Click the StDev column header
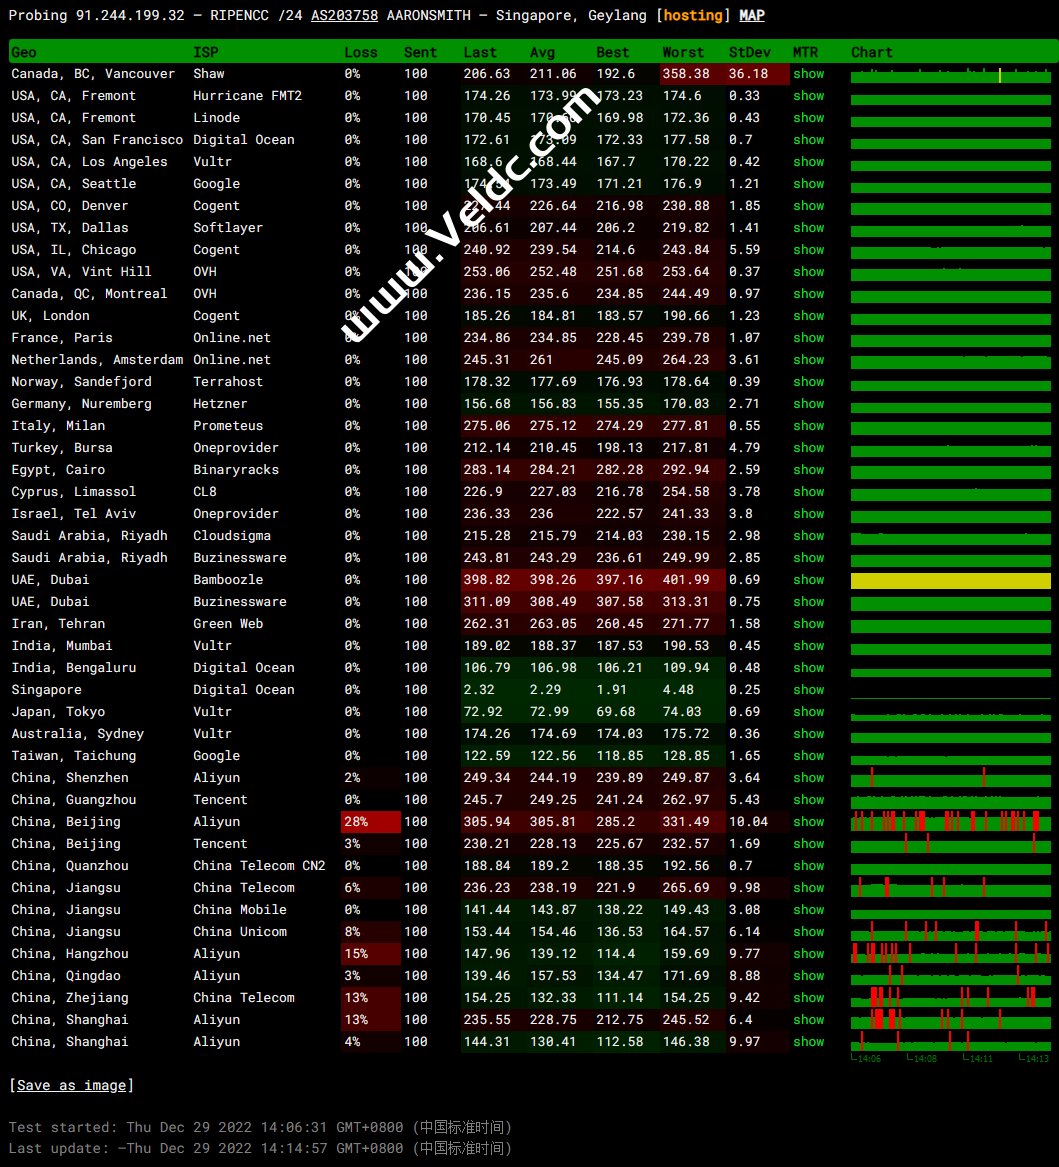This screenshot has height=1167, width=1059. (749, 52)
